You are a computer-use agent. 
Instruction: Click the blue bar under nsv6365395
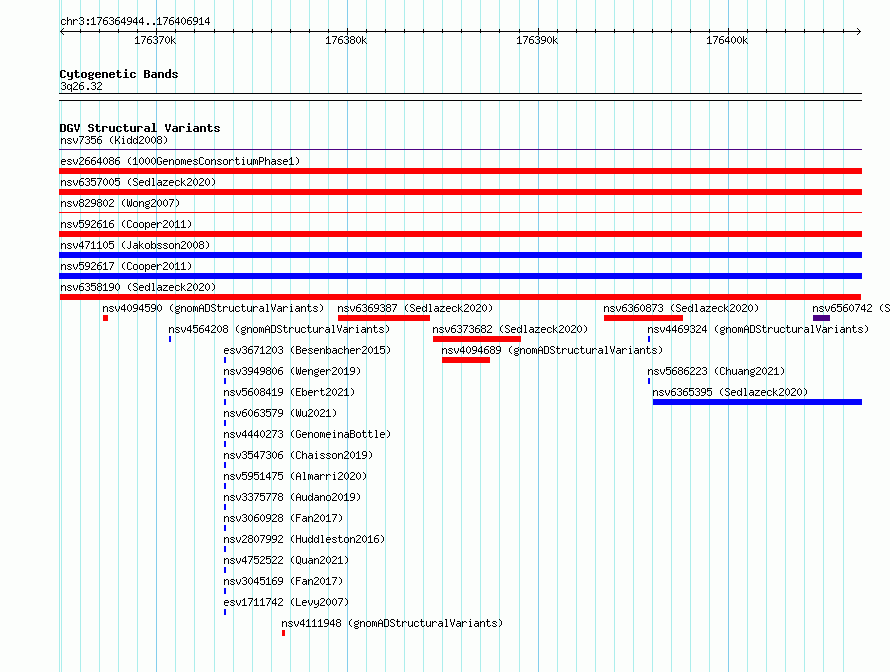[757, 402]
